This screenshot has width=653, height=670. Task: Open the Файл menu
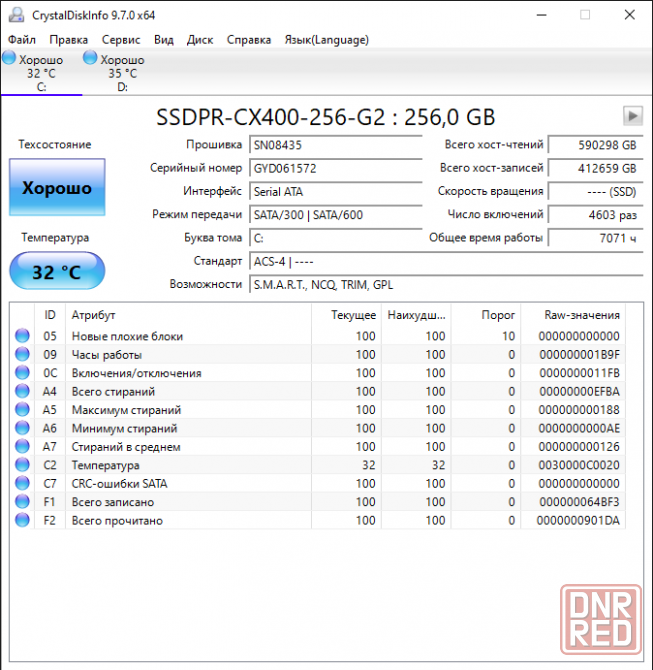click(21, 40)
